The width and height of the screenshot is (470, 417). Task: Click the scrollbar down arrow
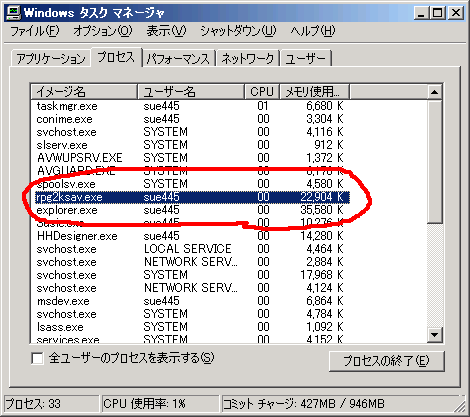click(x=434, y=334)
